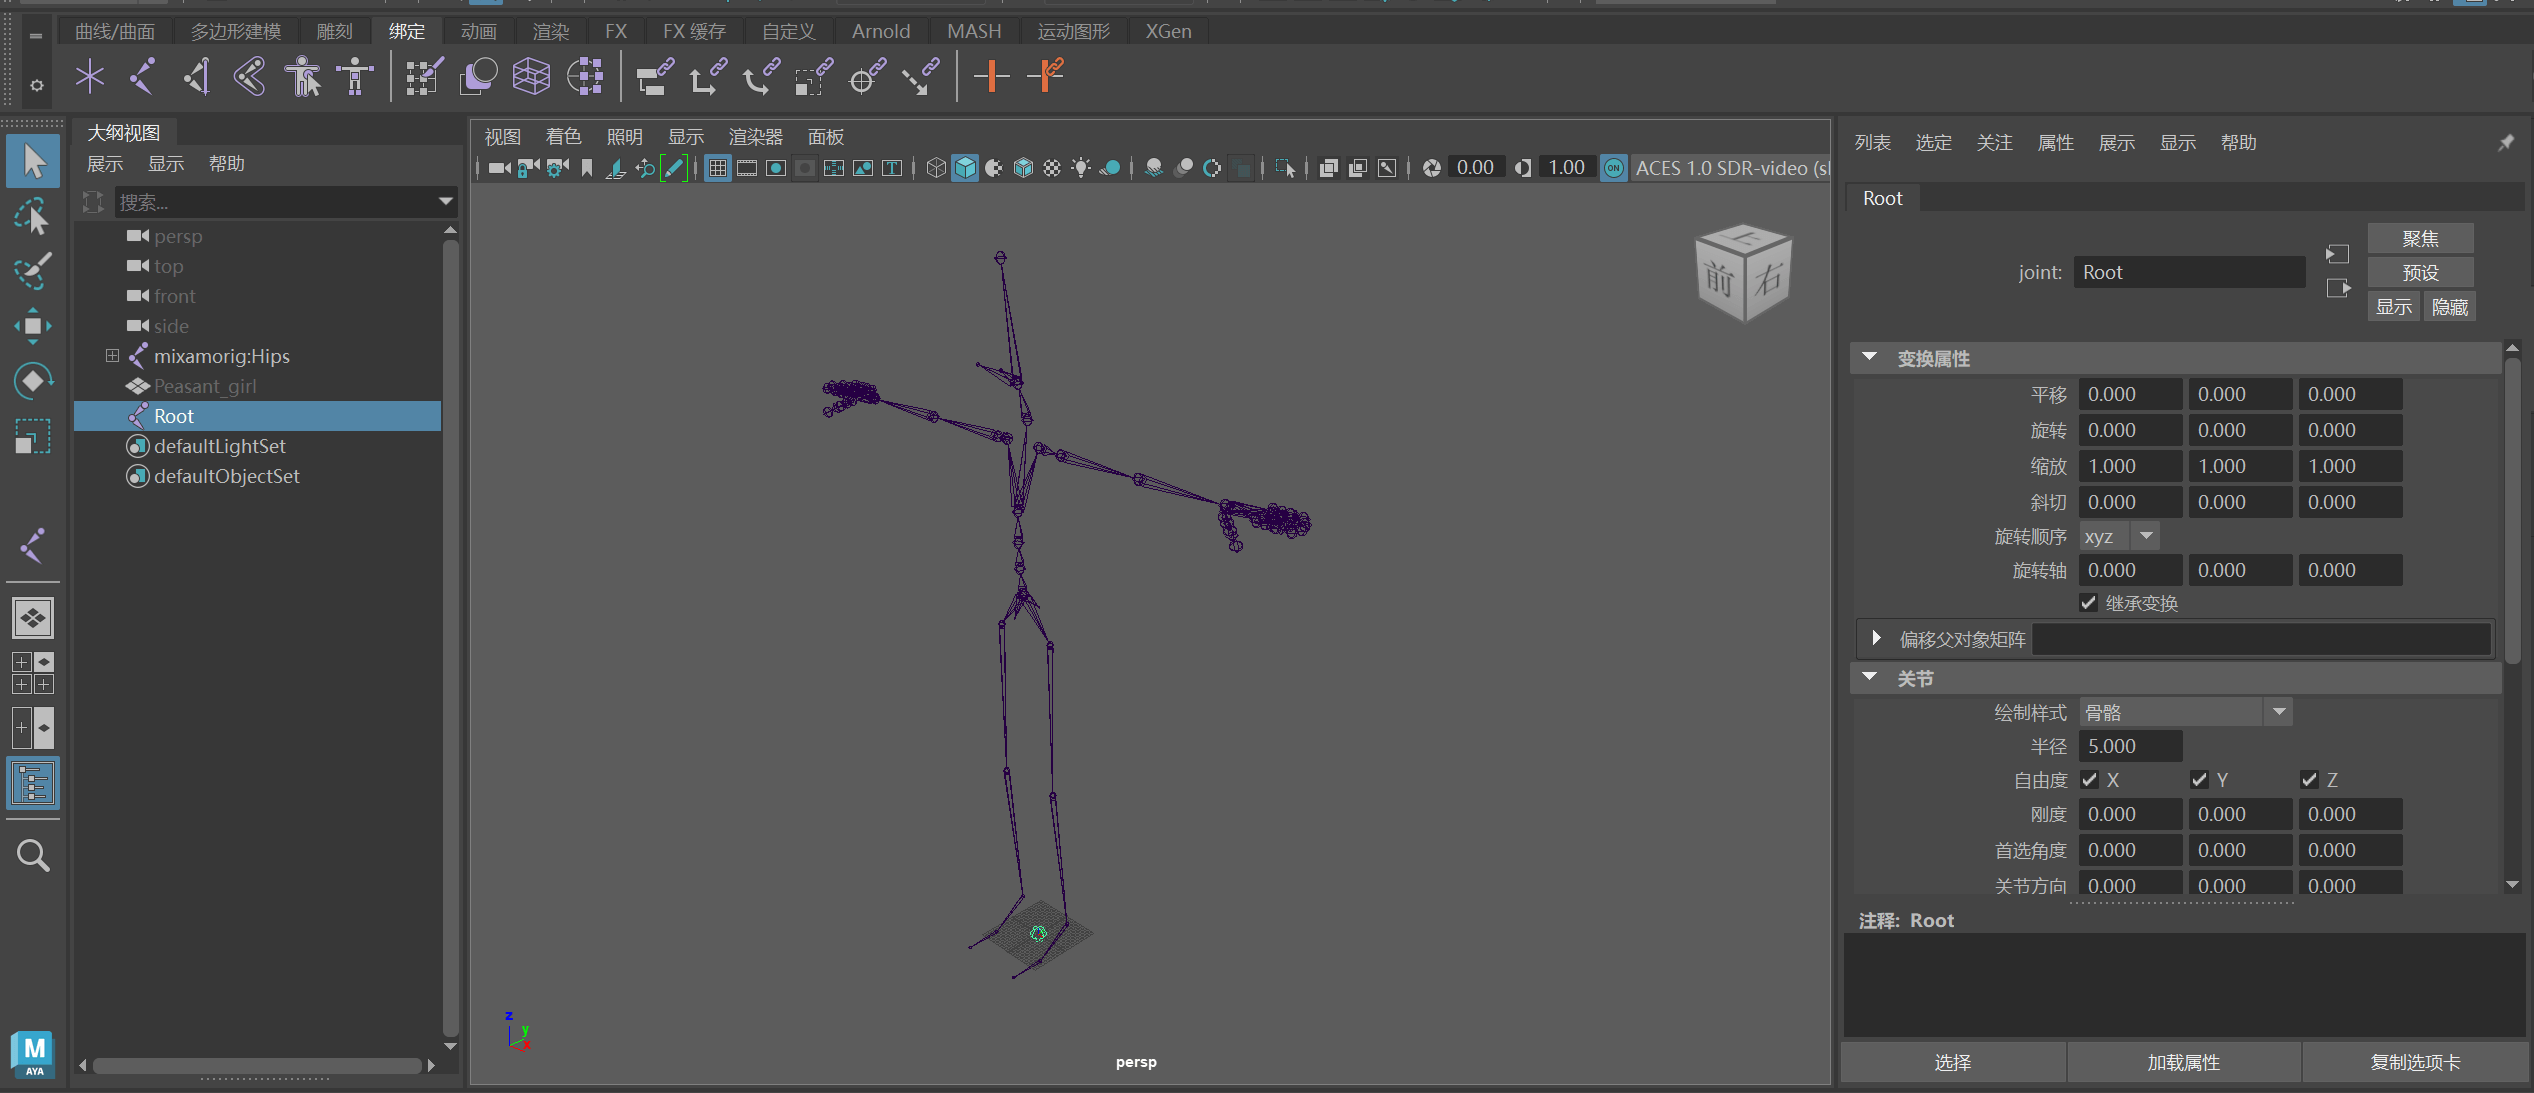Click the Parent Constraint shelf icon

(x=655, y=76)
